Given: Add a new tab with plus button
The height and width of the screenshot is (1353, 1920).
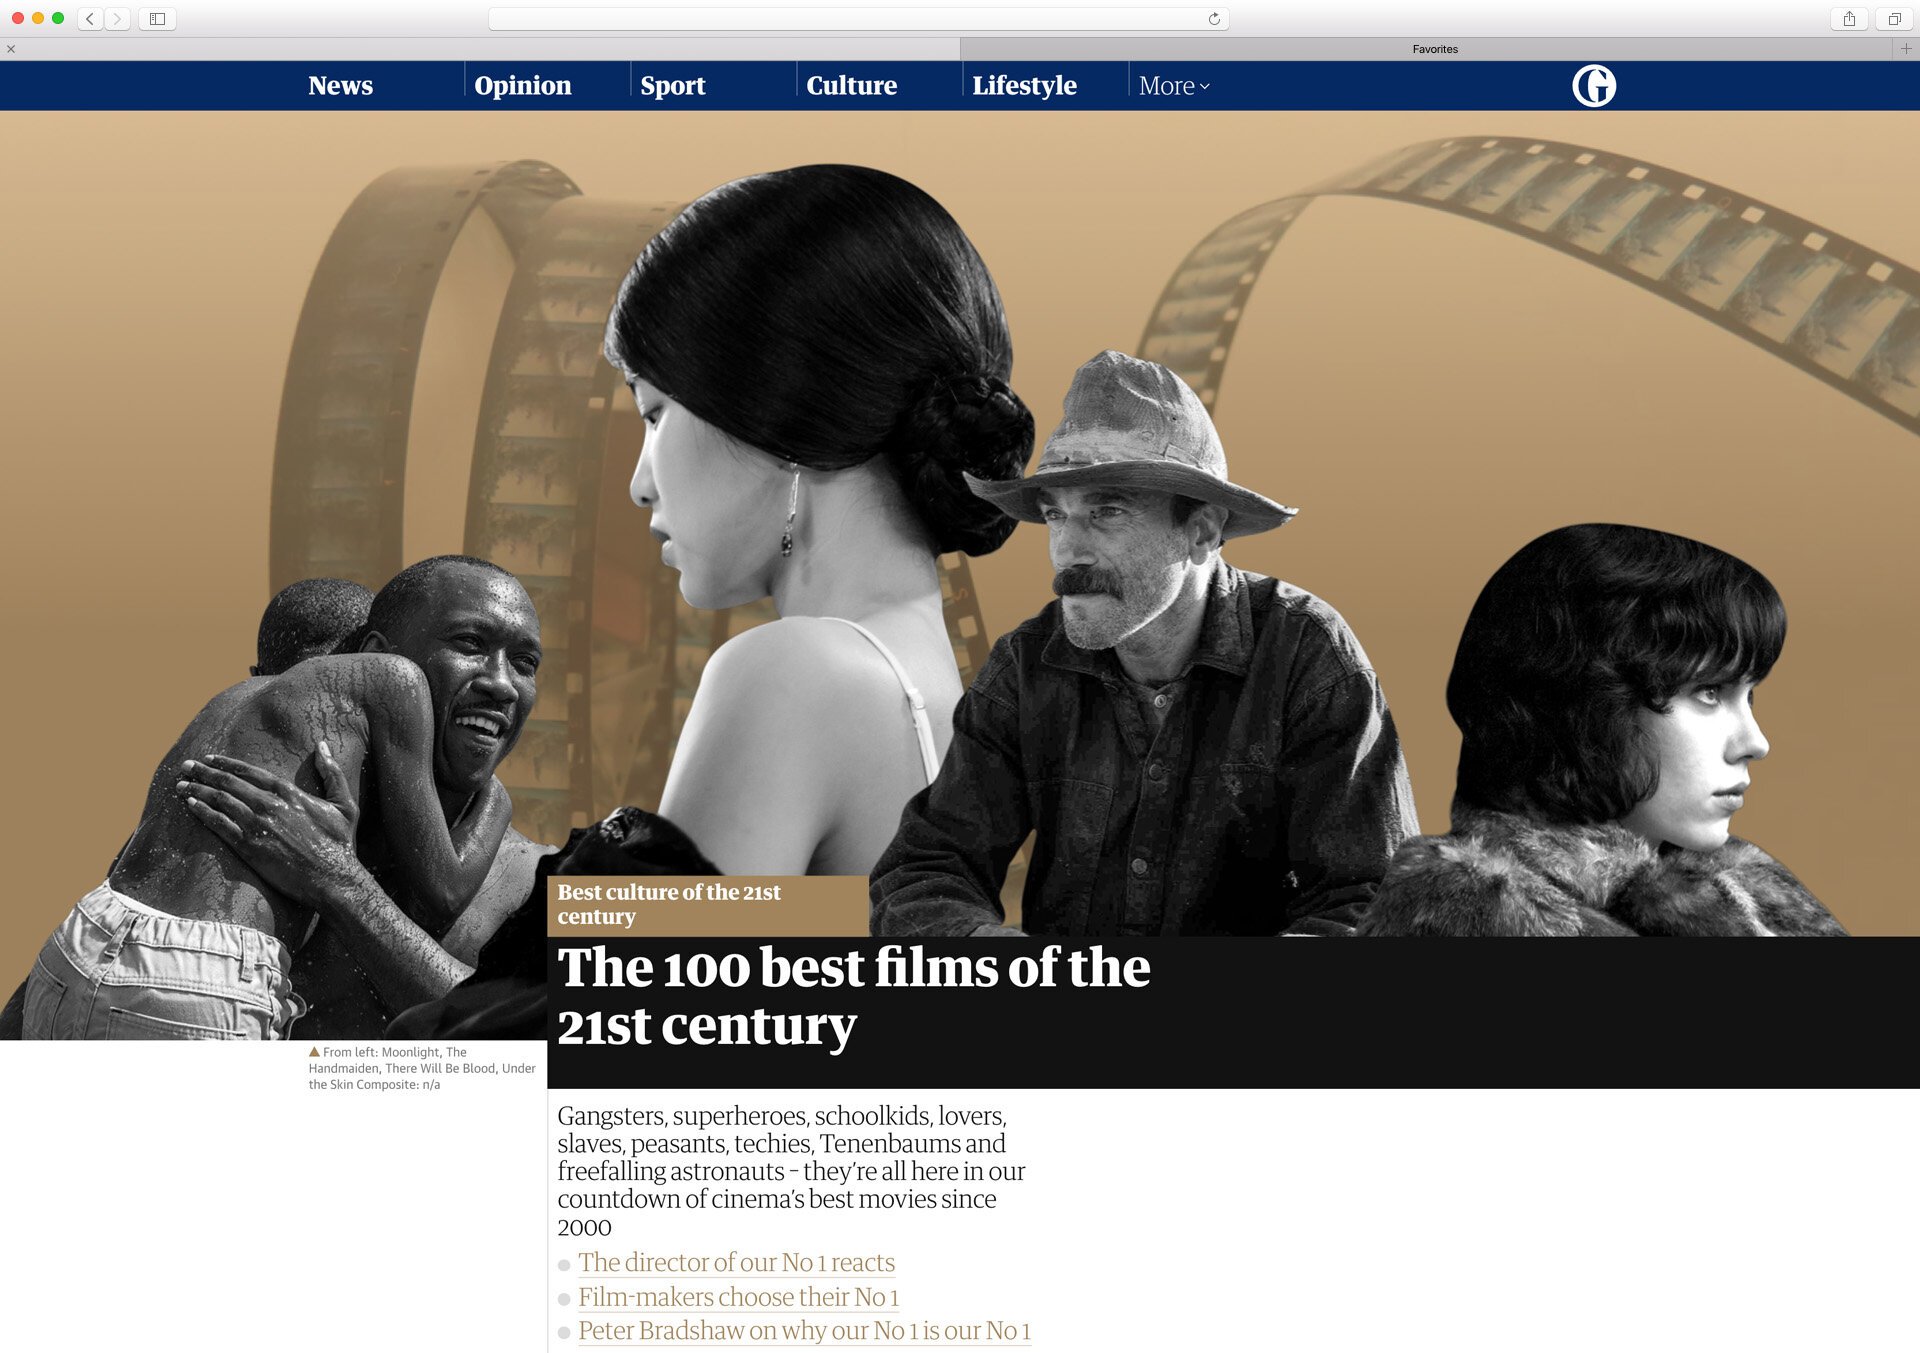Looking at the screenshot, I should (x=1906, y=48).
